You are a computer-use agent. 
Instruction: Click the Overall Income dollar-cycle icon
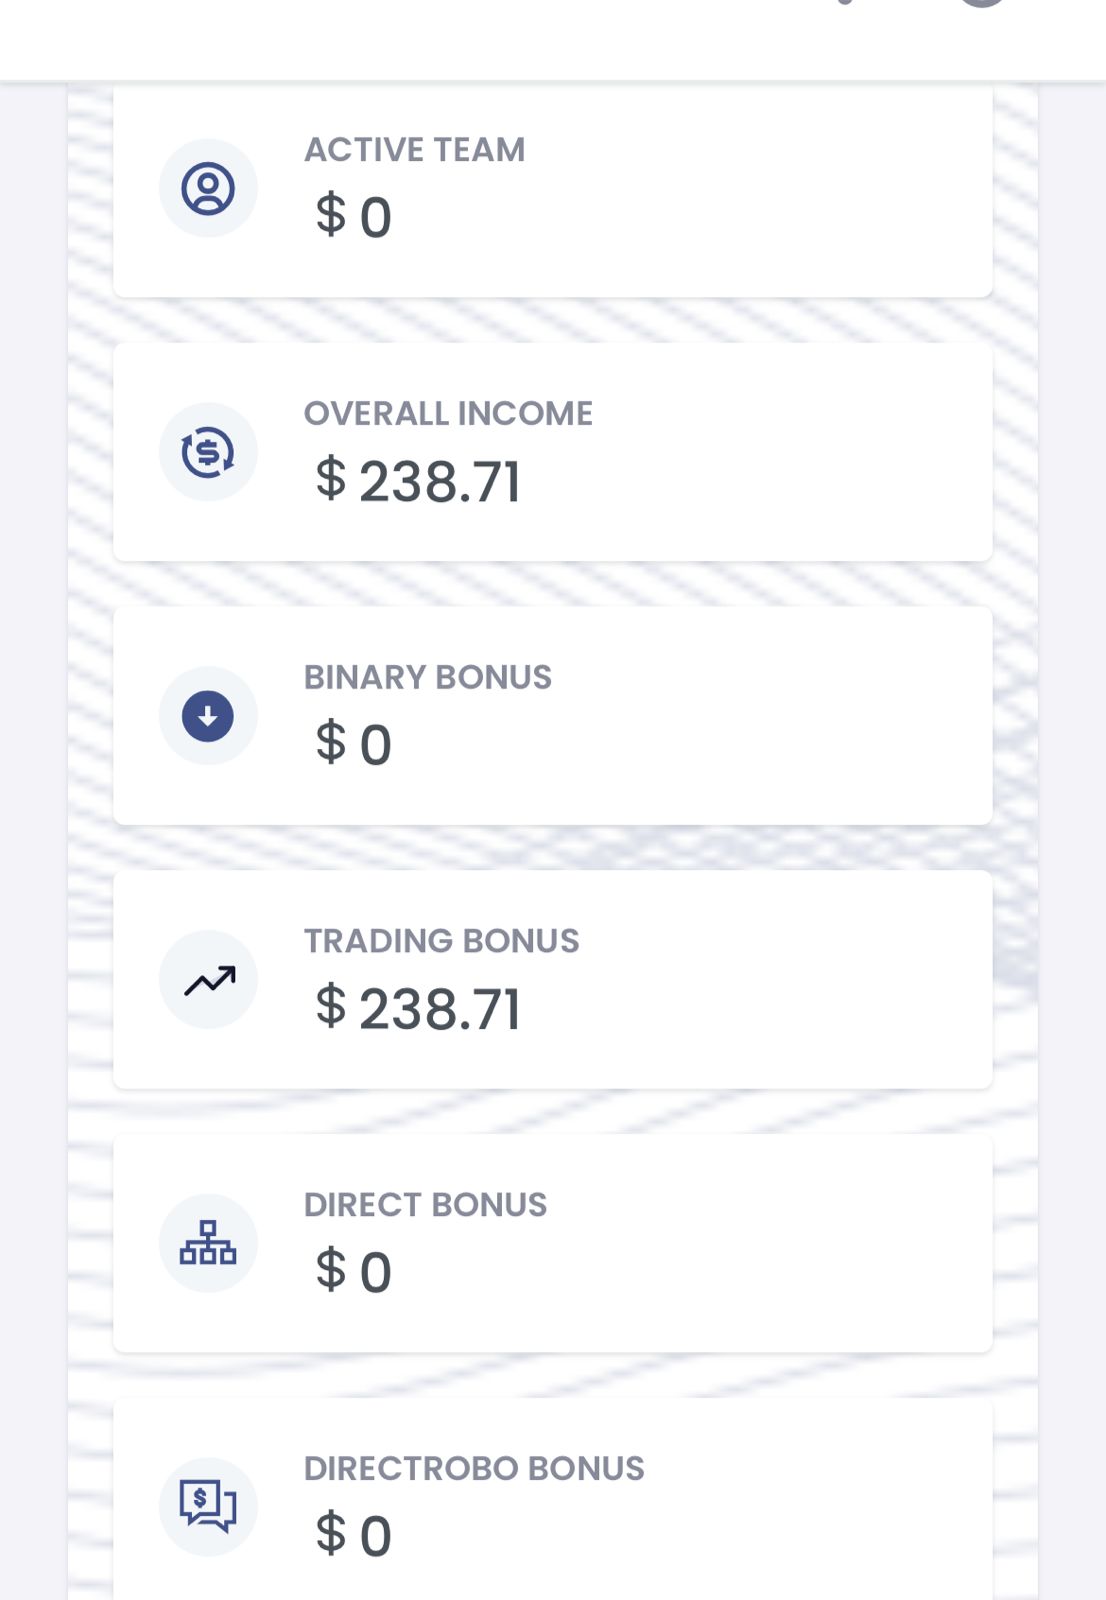(x=208, y=452)
